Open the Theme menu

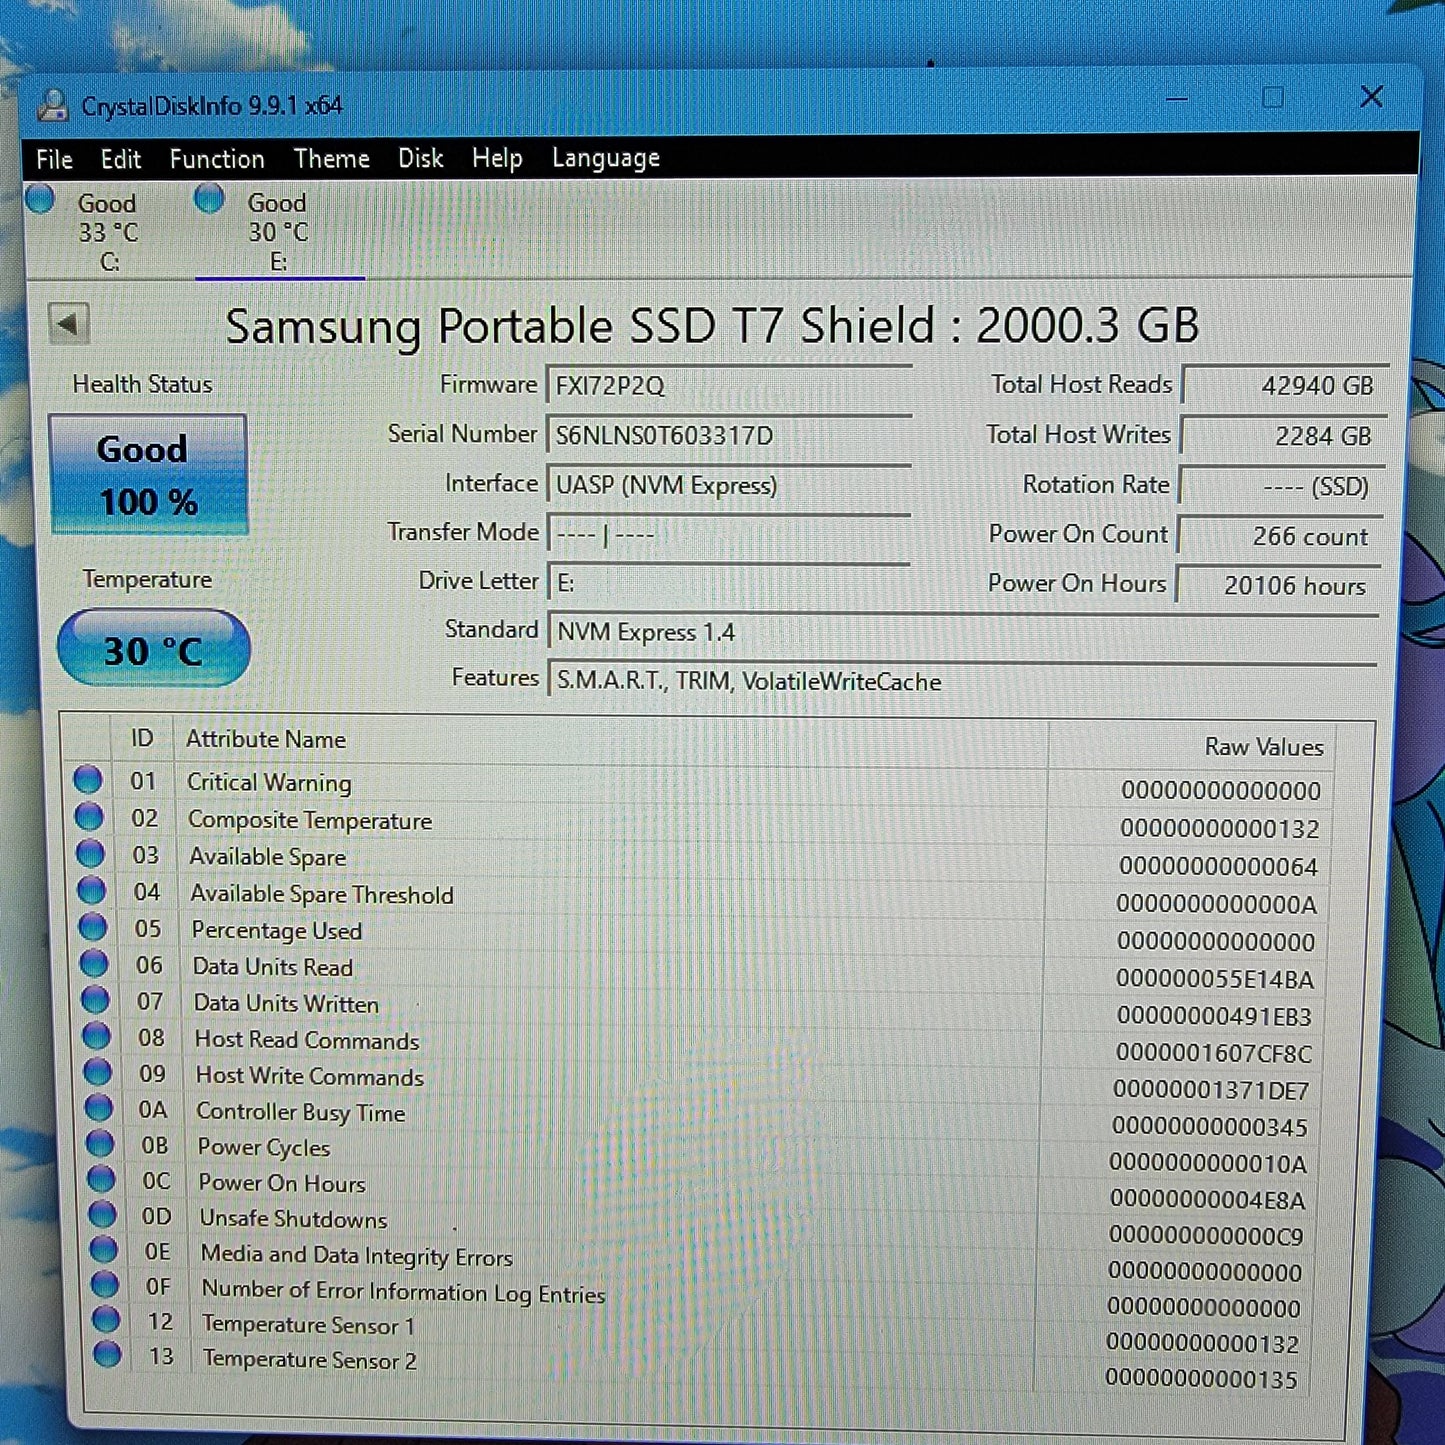331,158
